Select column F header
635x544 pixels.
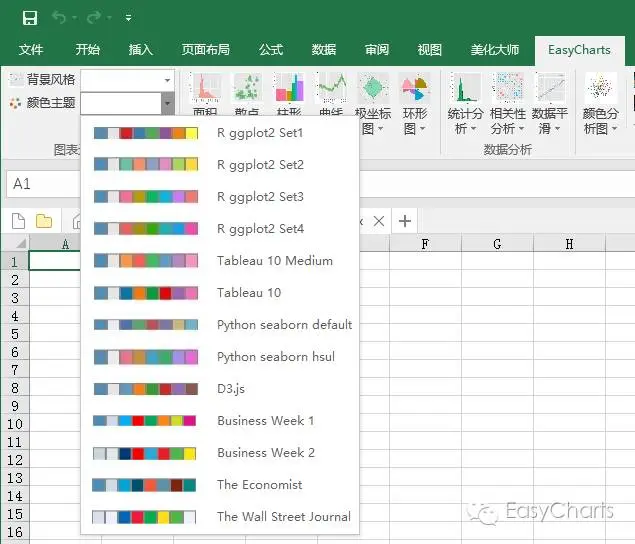(425, 244)
